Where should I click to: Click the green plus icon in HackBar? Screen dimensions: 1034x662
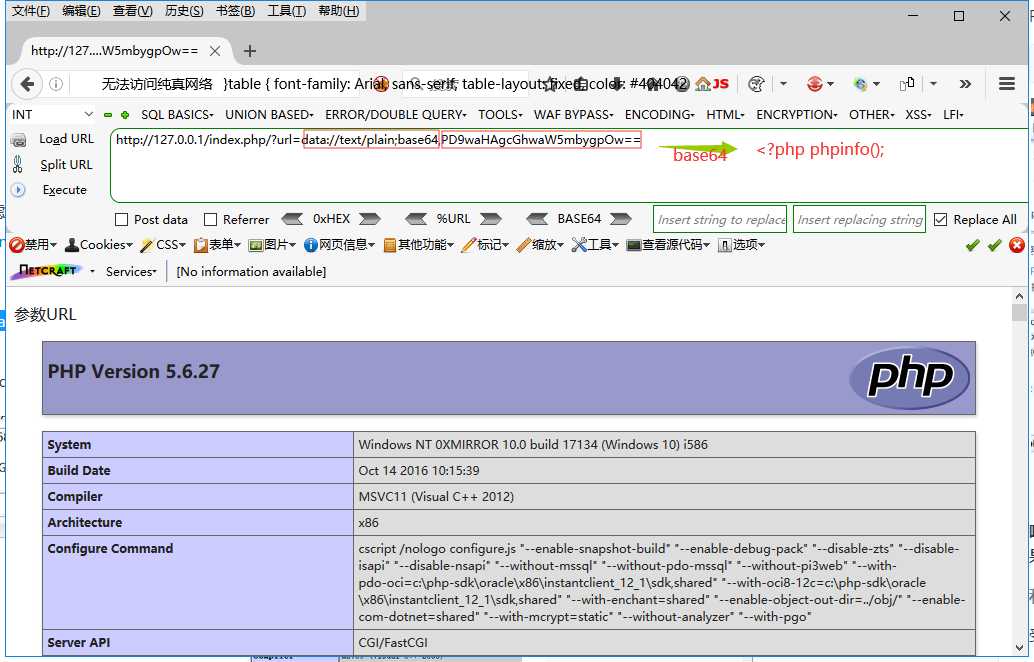(x=125, y=115)
